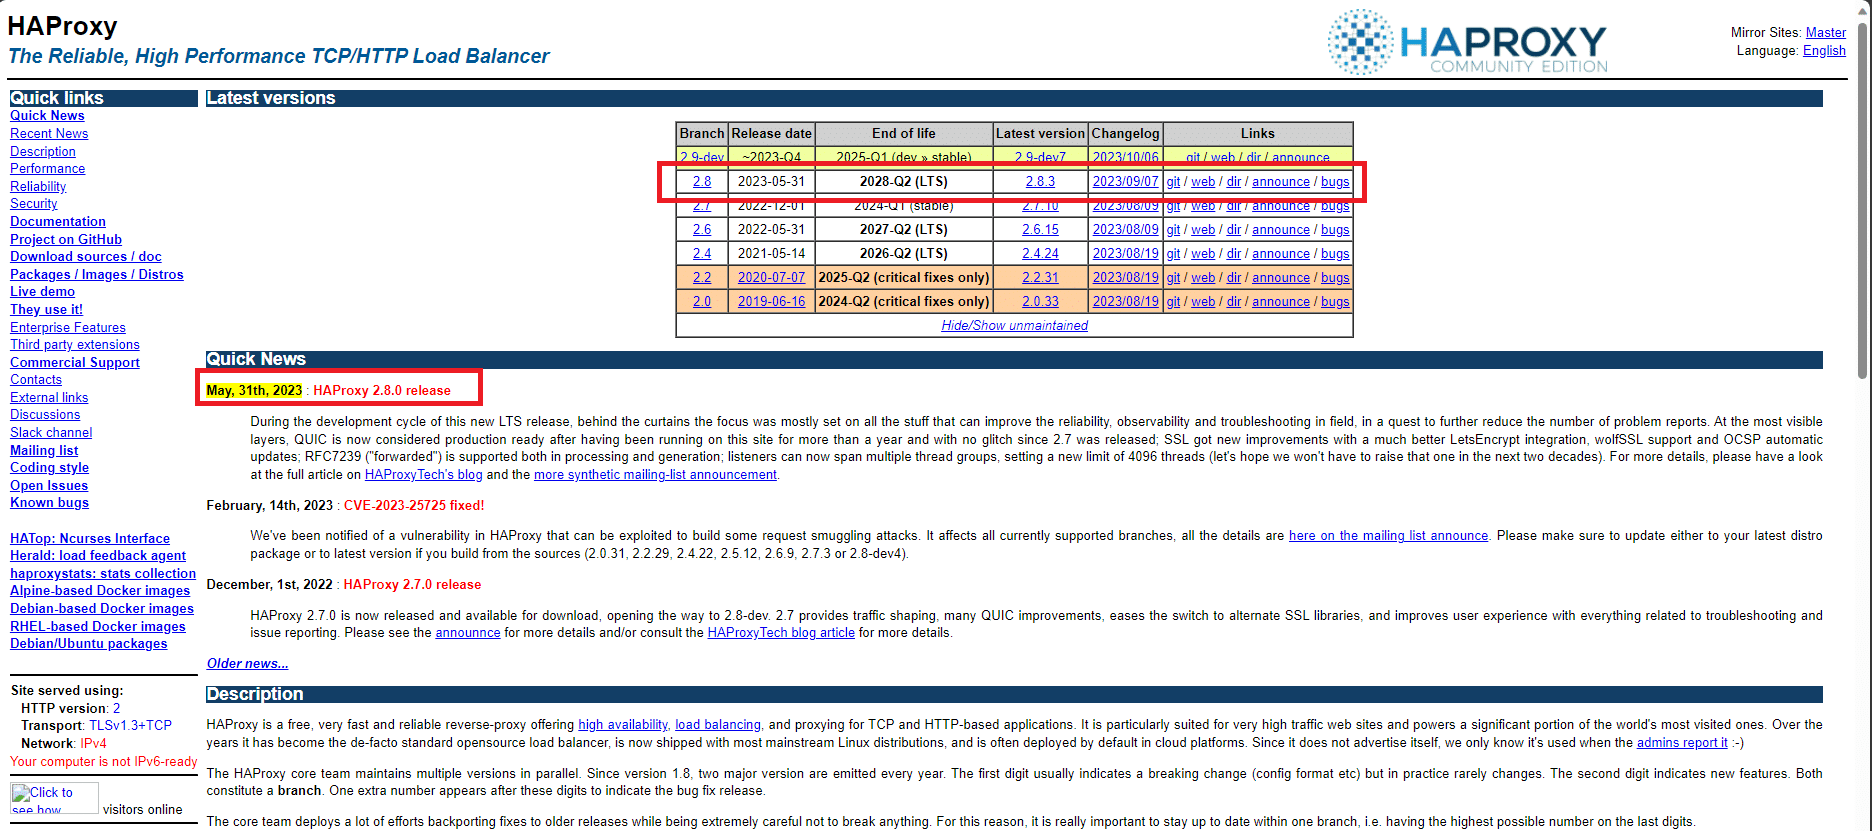Open External links in sidebar

tap(49, 397)
